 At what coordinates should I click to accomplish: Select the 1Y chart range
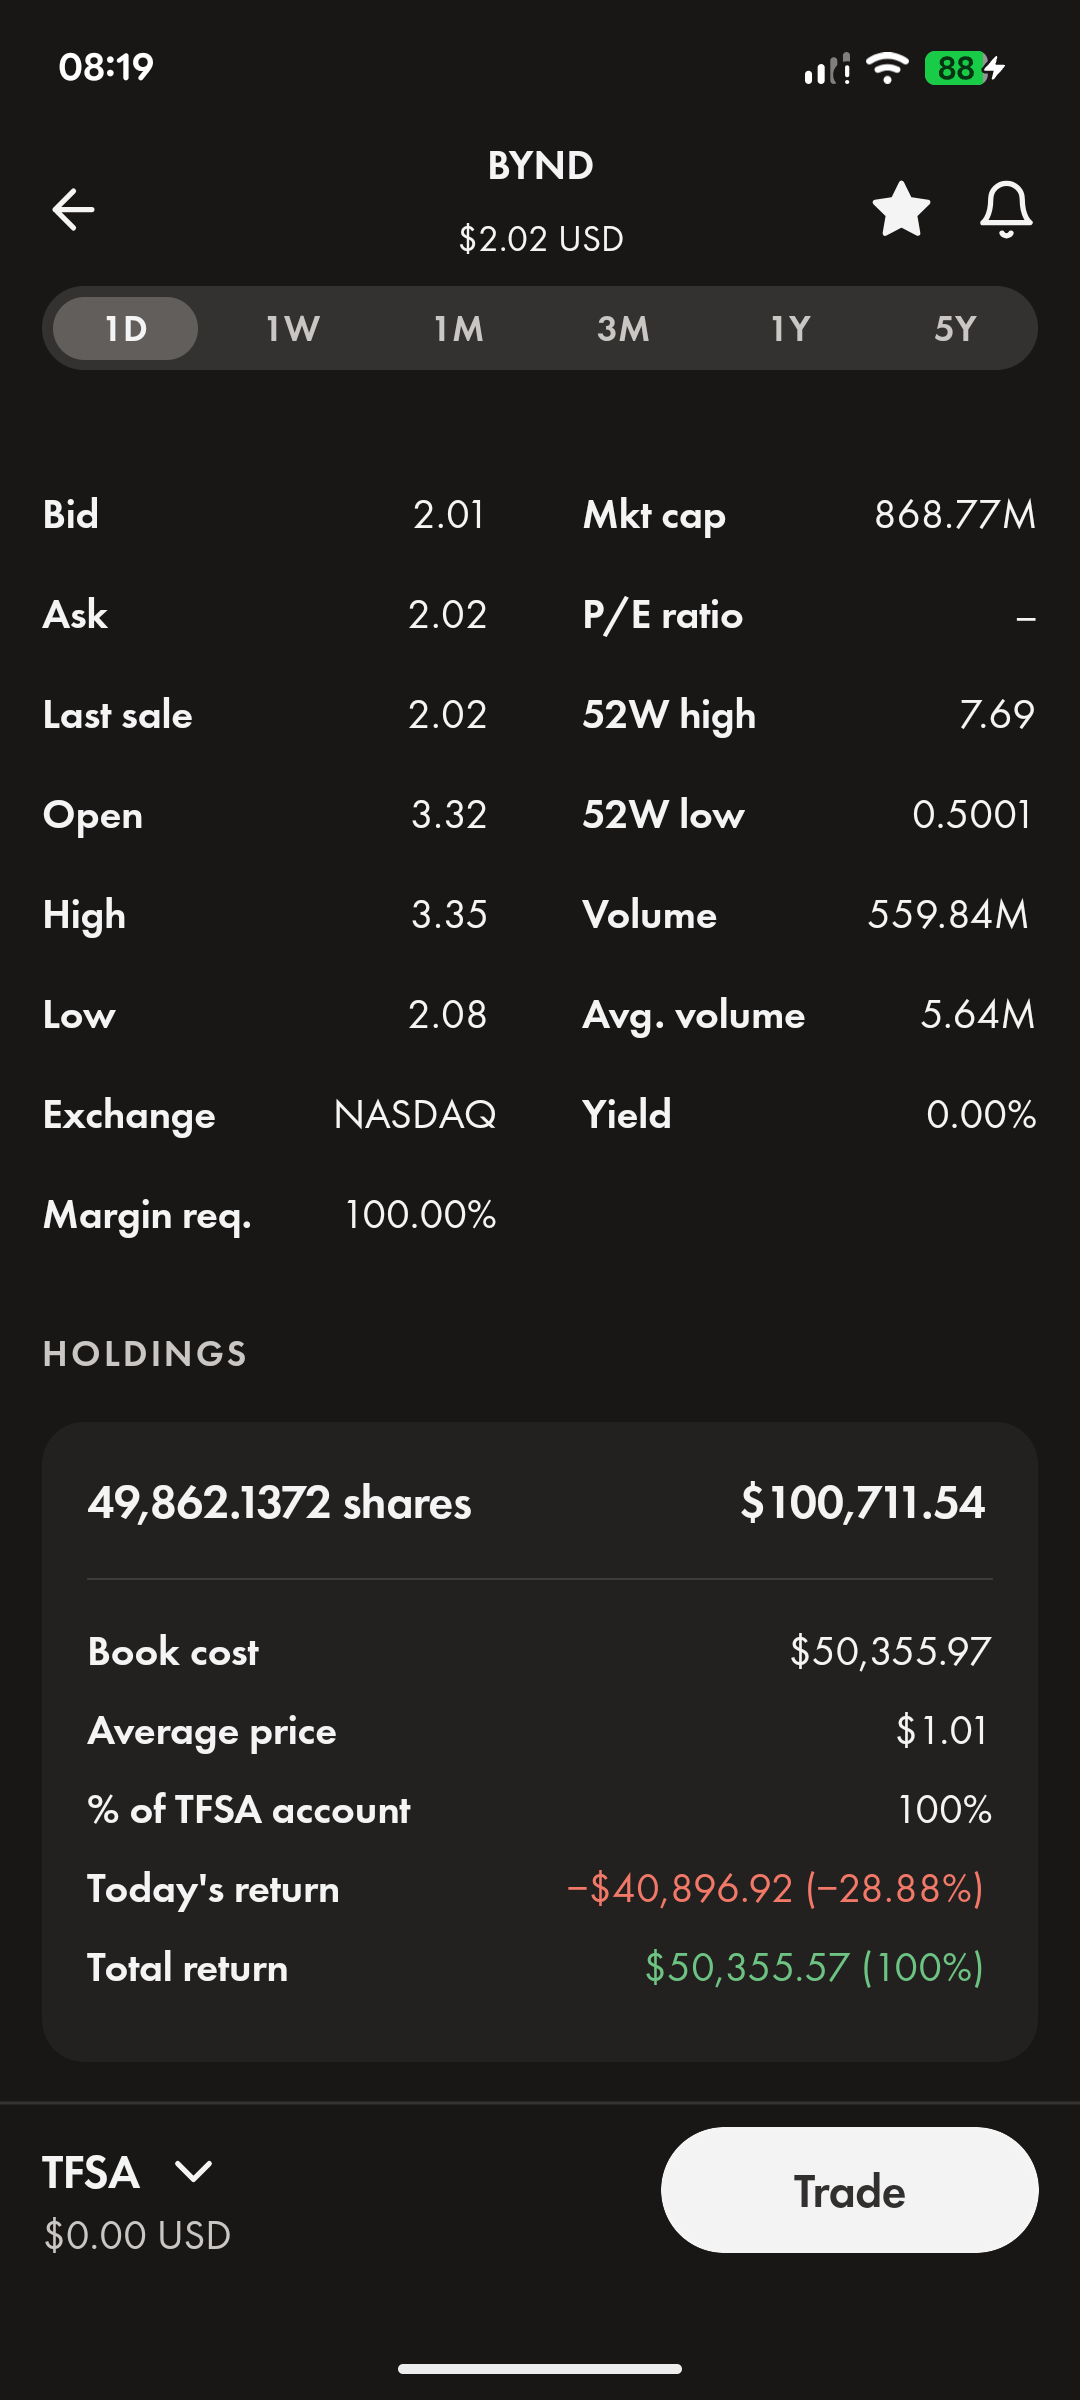coord(790,329)
